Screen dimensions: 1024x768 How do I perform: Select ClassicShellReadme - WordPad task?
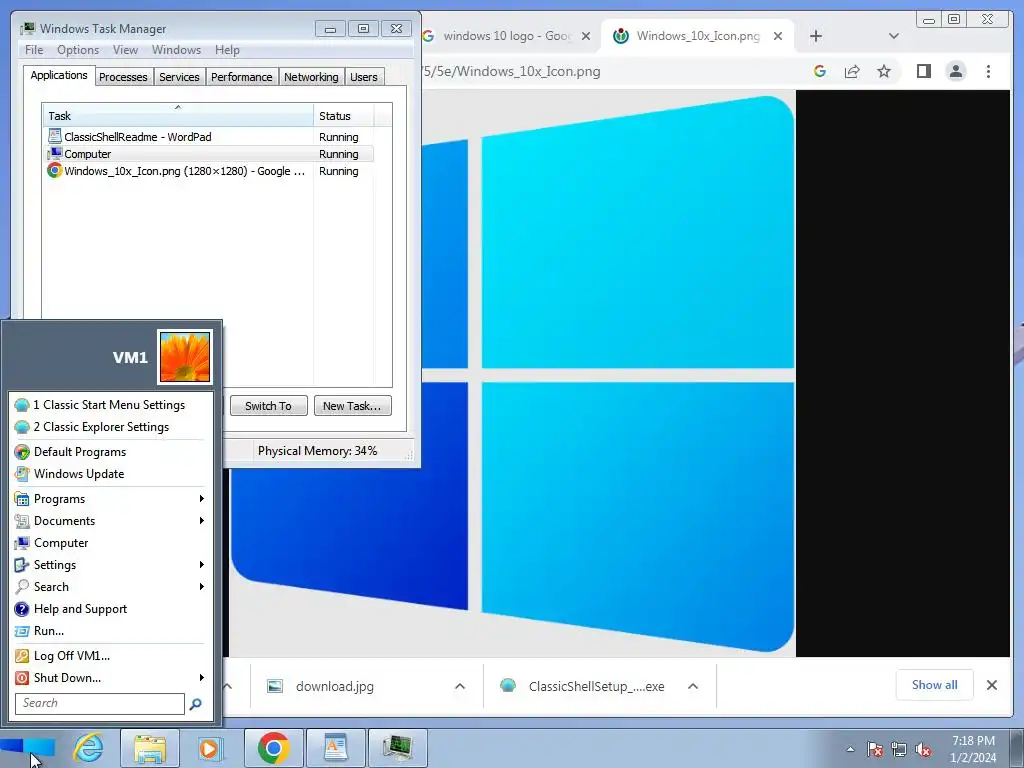point(208,137)
